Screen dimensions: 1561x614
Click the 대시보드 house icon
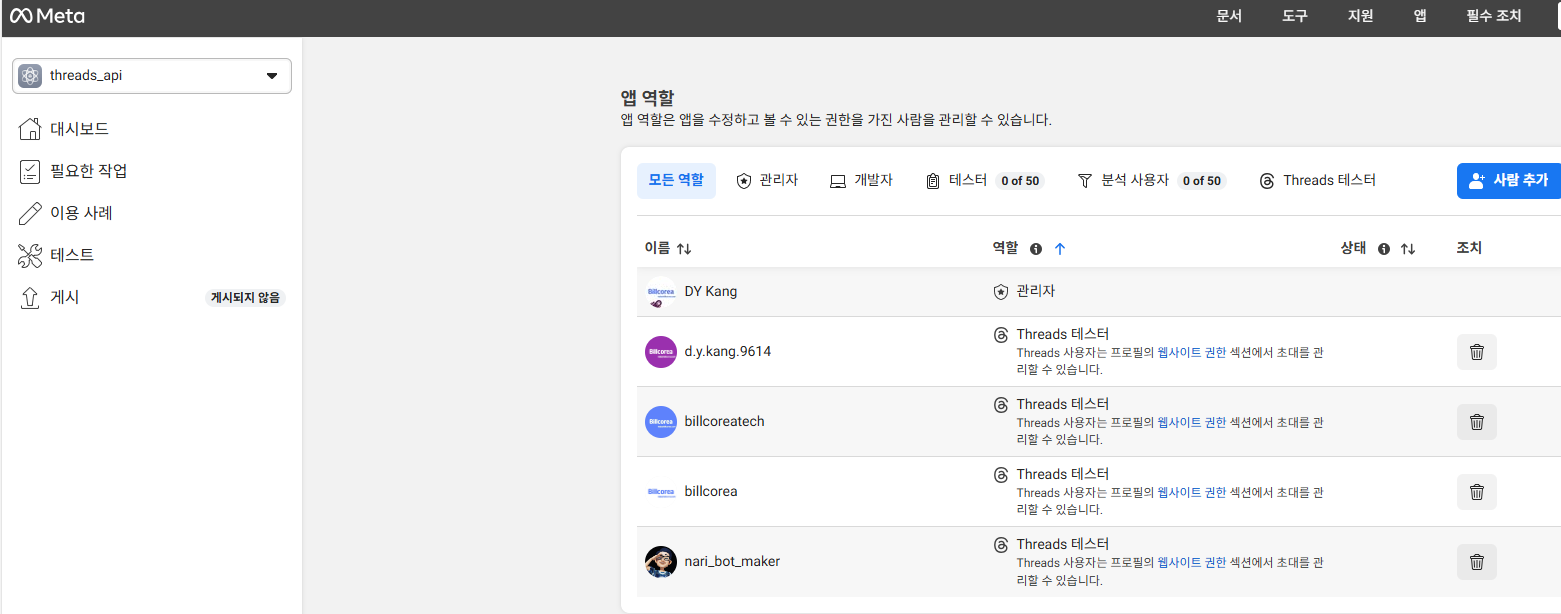[x=30, y=129]
